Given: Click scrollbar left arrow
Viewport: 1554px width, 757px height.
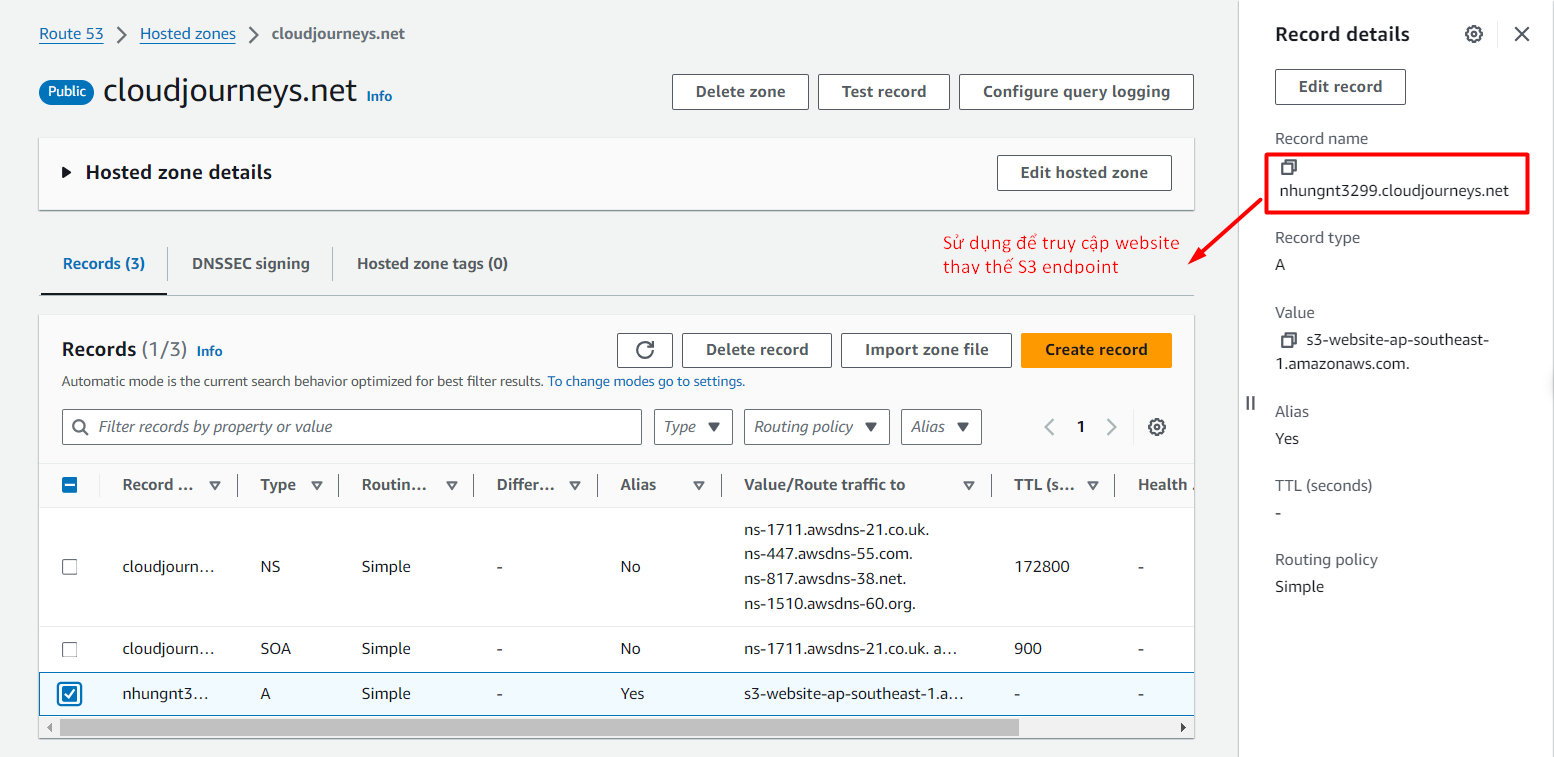Looking at the screenshot, I should click(49, 728).
